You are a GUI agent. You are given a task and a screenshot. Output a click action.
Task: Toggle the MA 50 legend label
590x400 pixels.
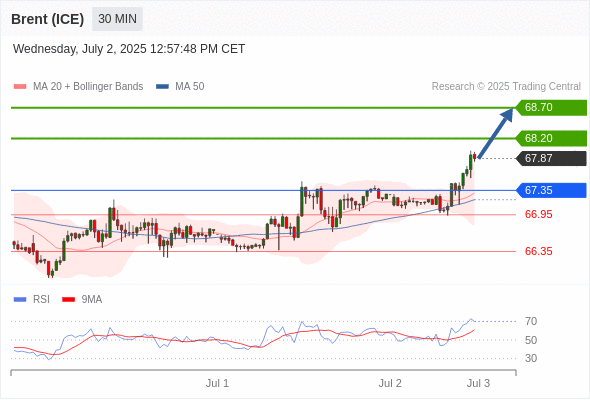190,87
